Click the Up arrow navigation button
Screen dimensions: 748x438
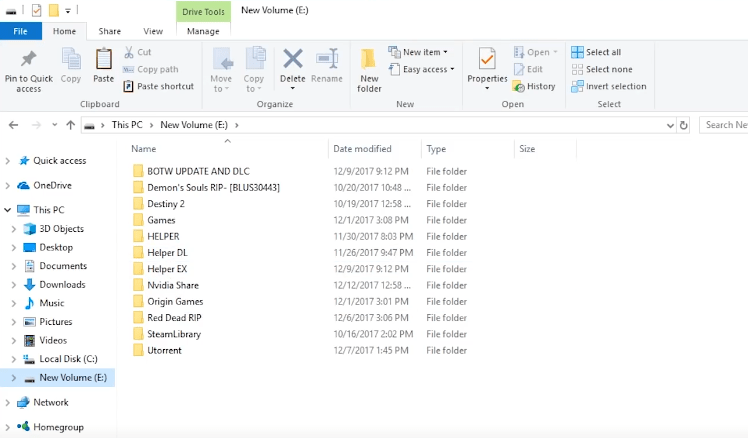tap(70, 125)
